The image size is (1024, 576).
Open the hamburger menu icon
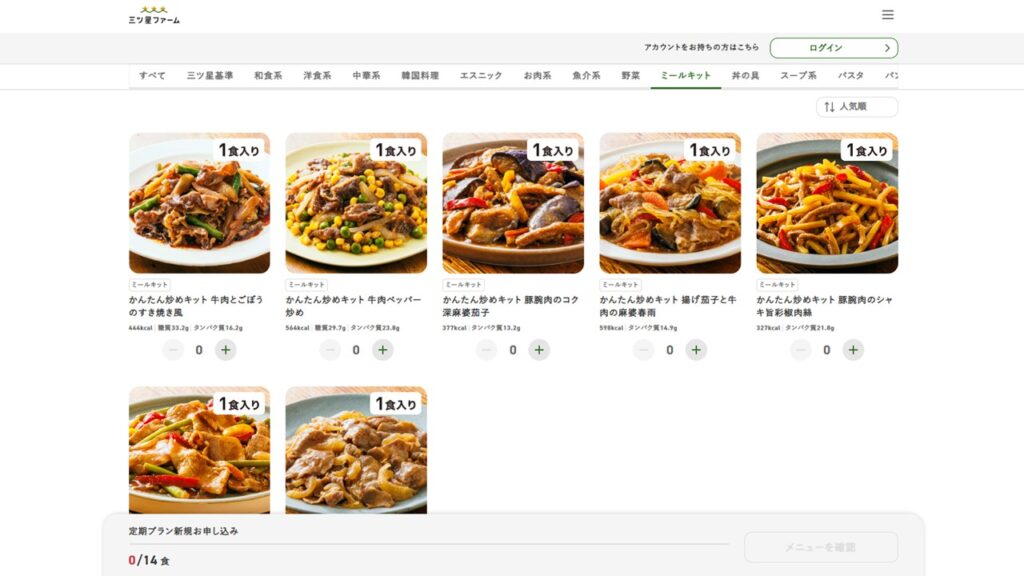(887, 15)
